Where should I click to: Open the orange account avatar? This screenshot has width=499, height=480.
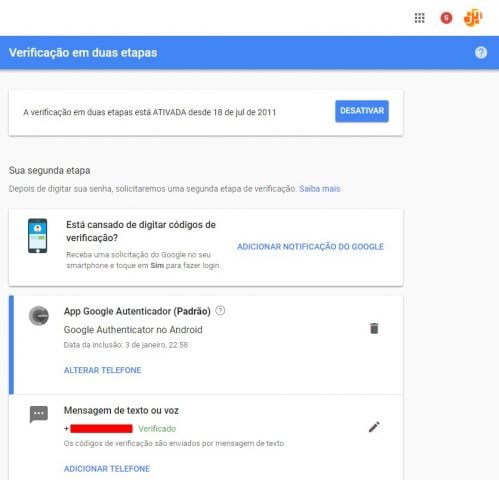point(473,17)
